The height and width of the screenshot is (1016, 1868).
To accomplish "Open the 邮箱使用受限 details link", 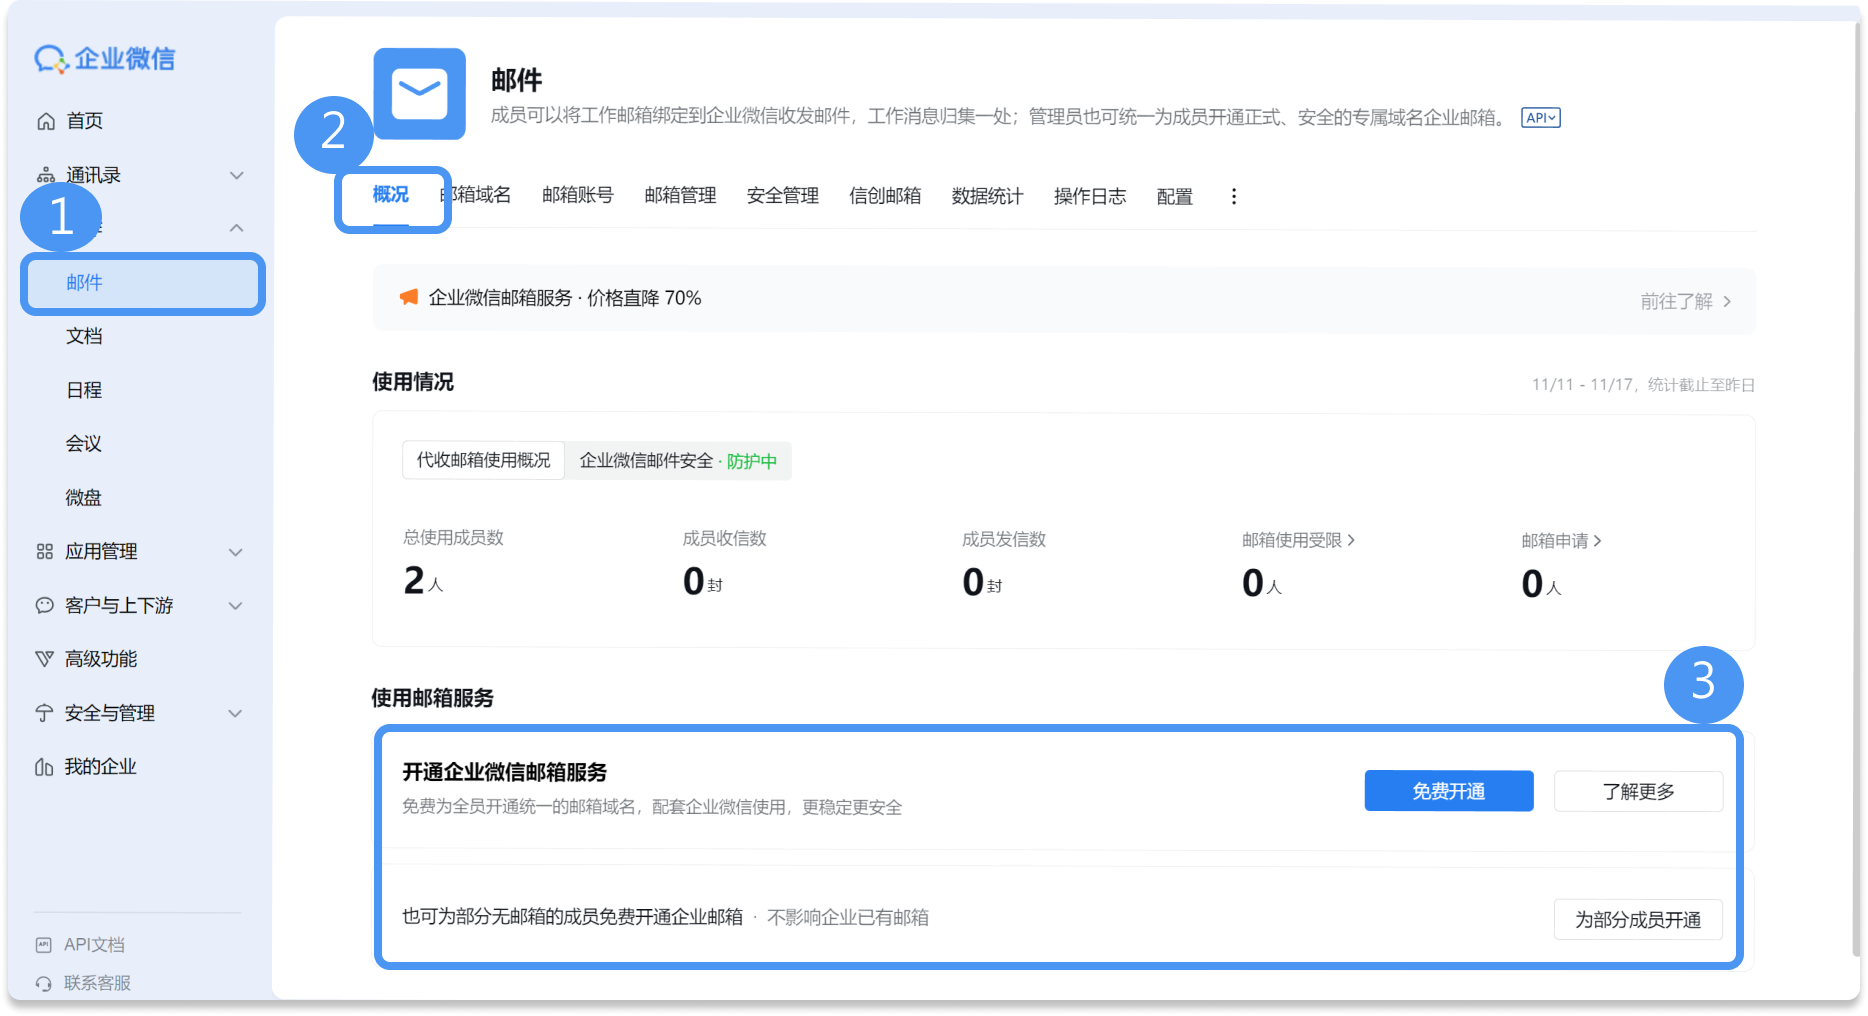I will click(1298, 540).
